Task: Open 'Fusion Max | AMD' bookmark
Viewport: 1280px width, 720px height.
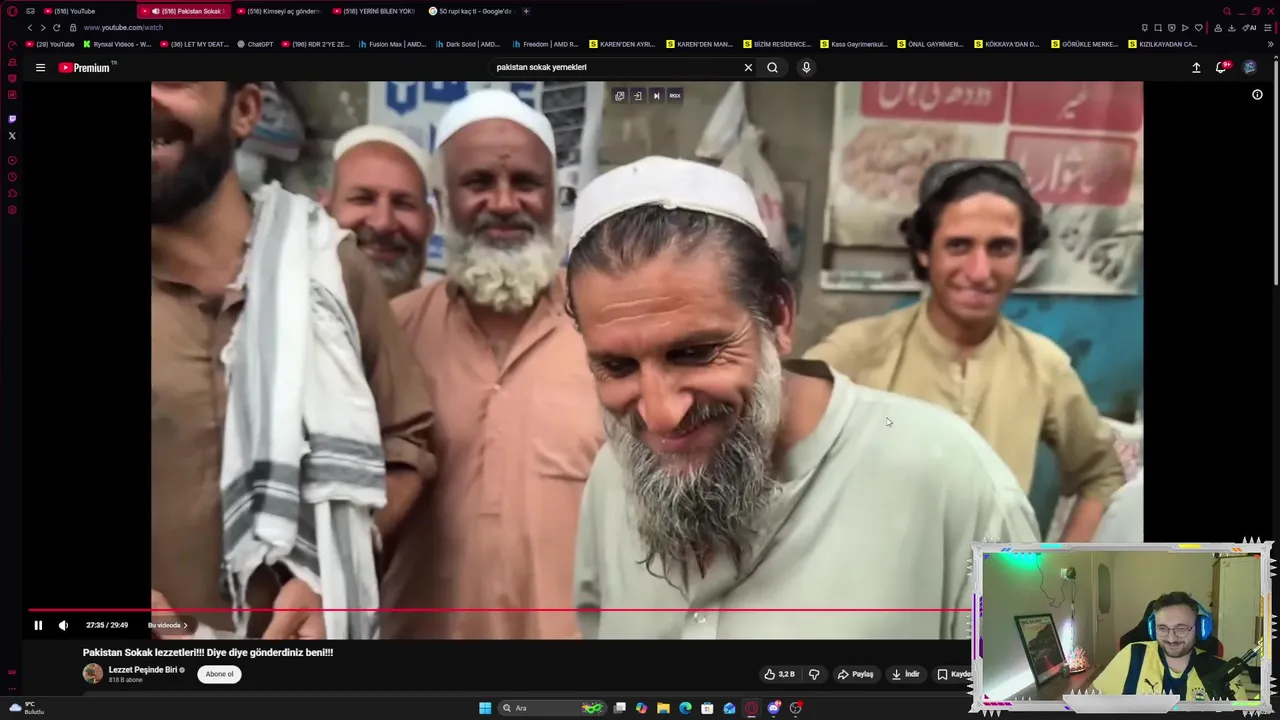Action: pyautogui.click(x=392, y=44)
